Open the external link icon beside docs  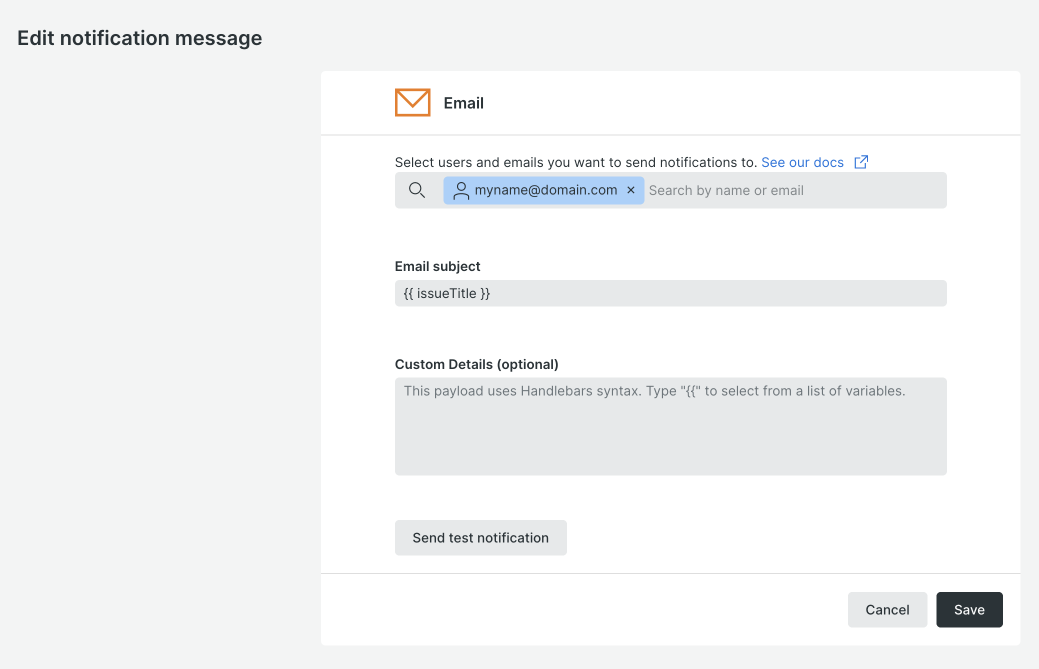click(861, 162)
